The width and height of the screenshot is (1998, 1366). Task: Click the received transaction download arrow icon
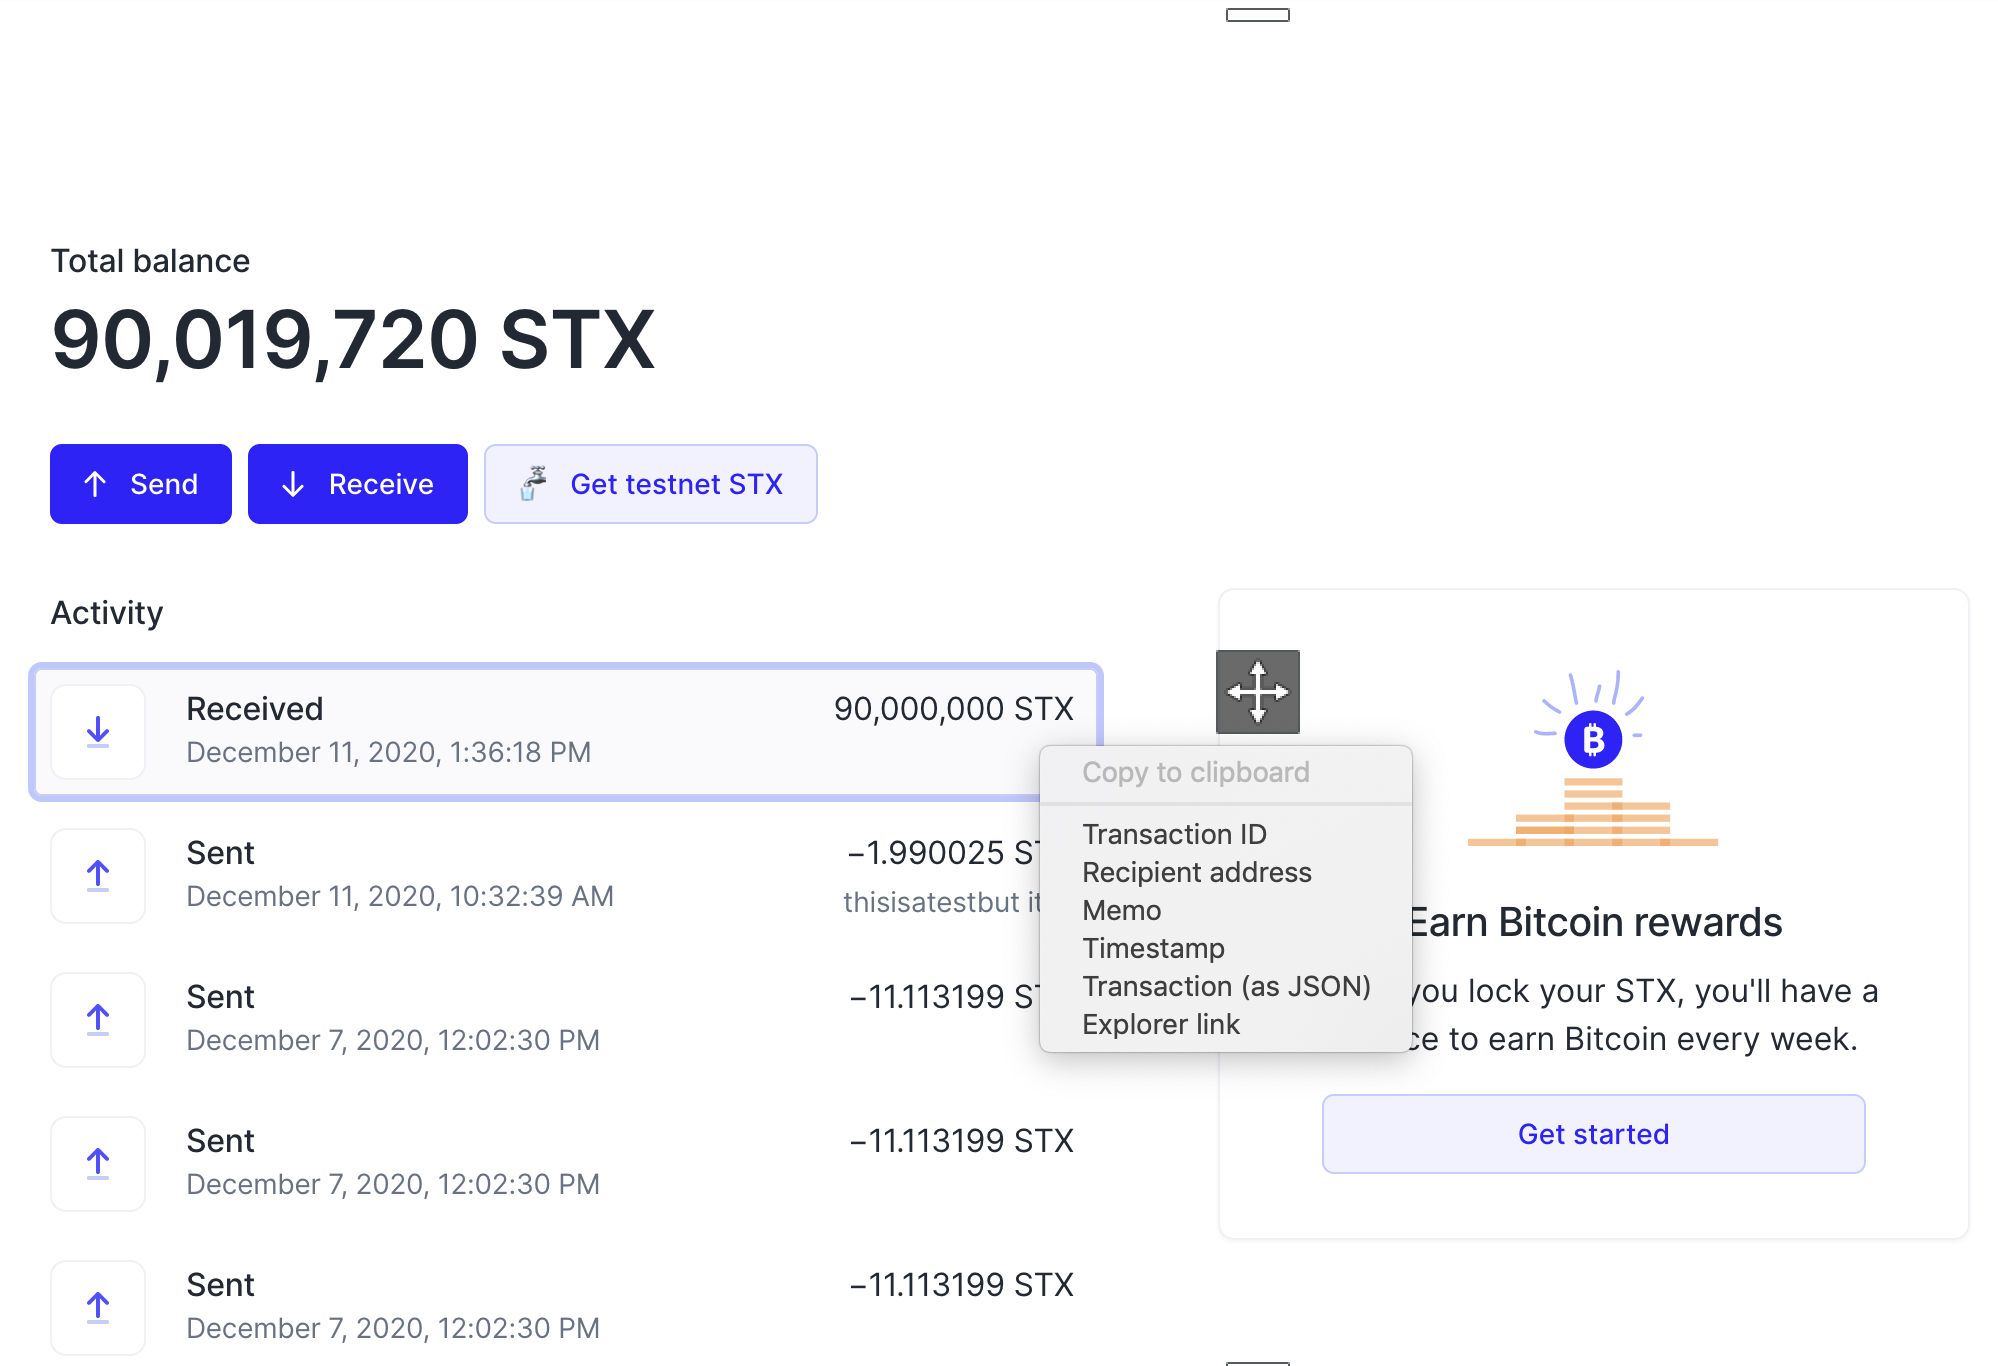[x=97, y=732]
